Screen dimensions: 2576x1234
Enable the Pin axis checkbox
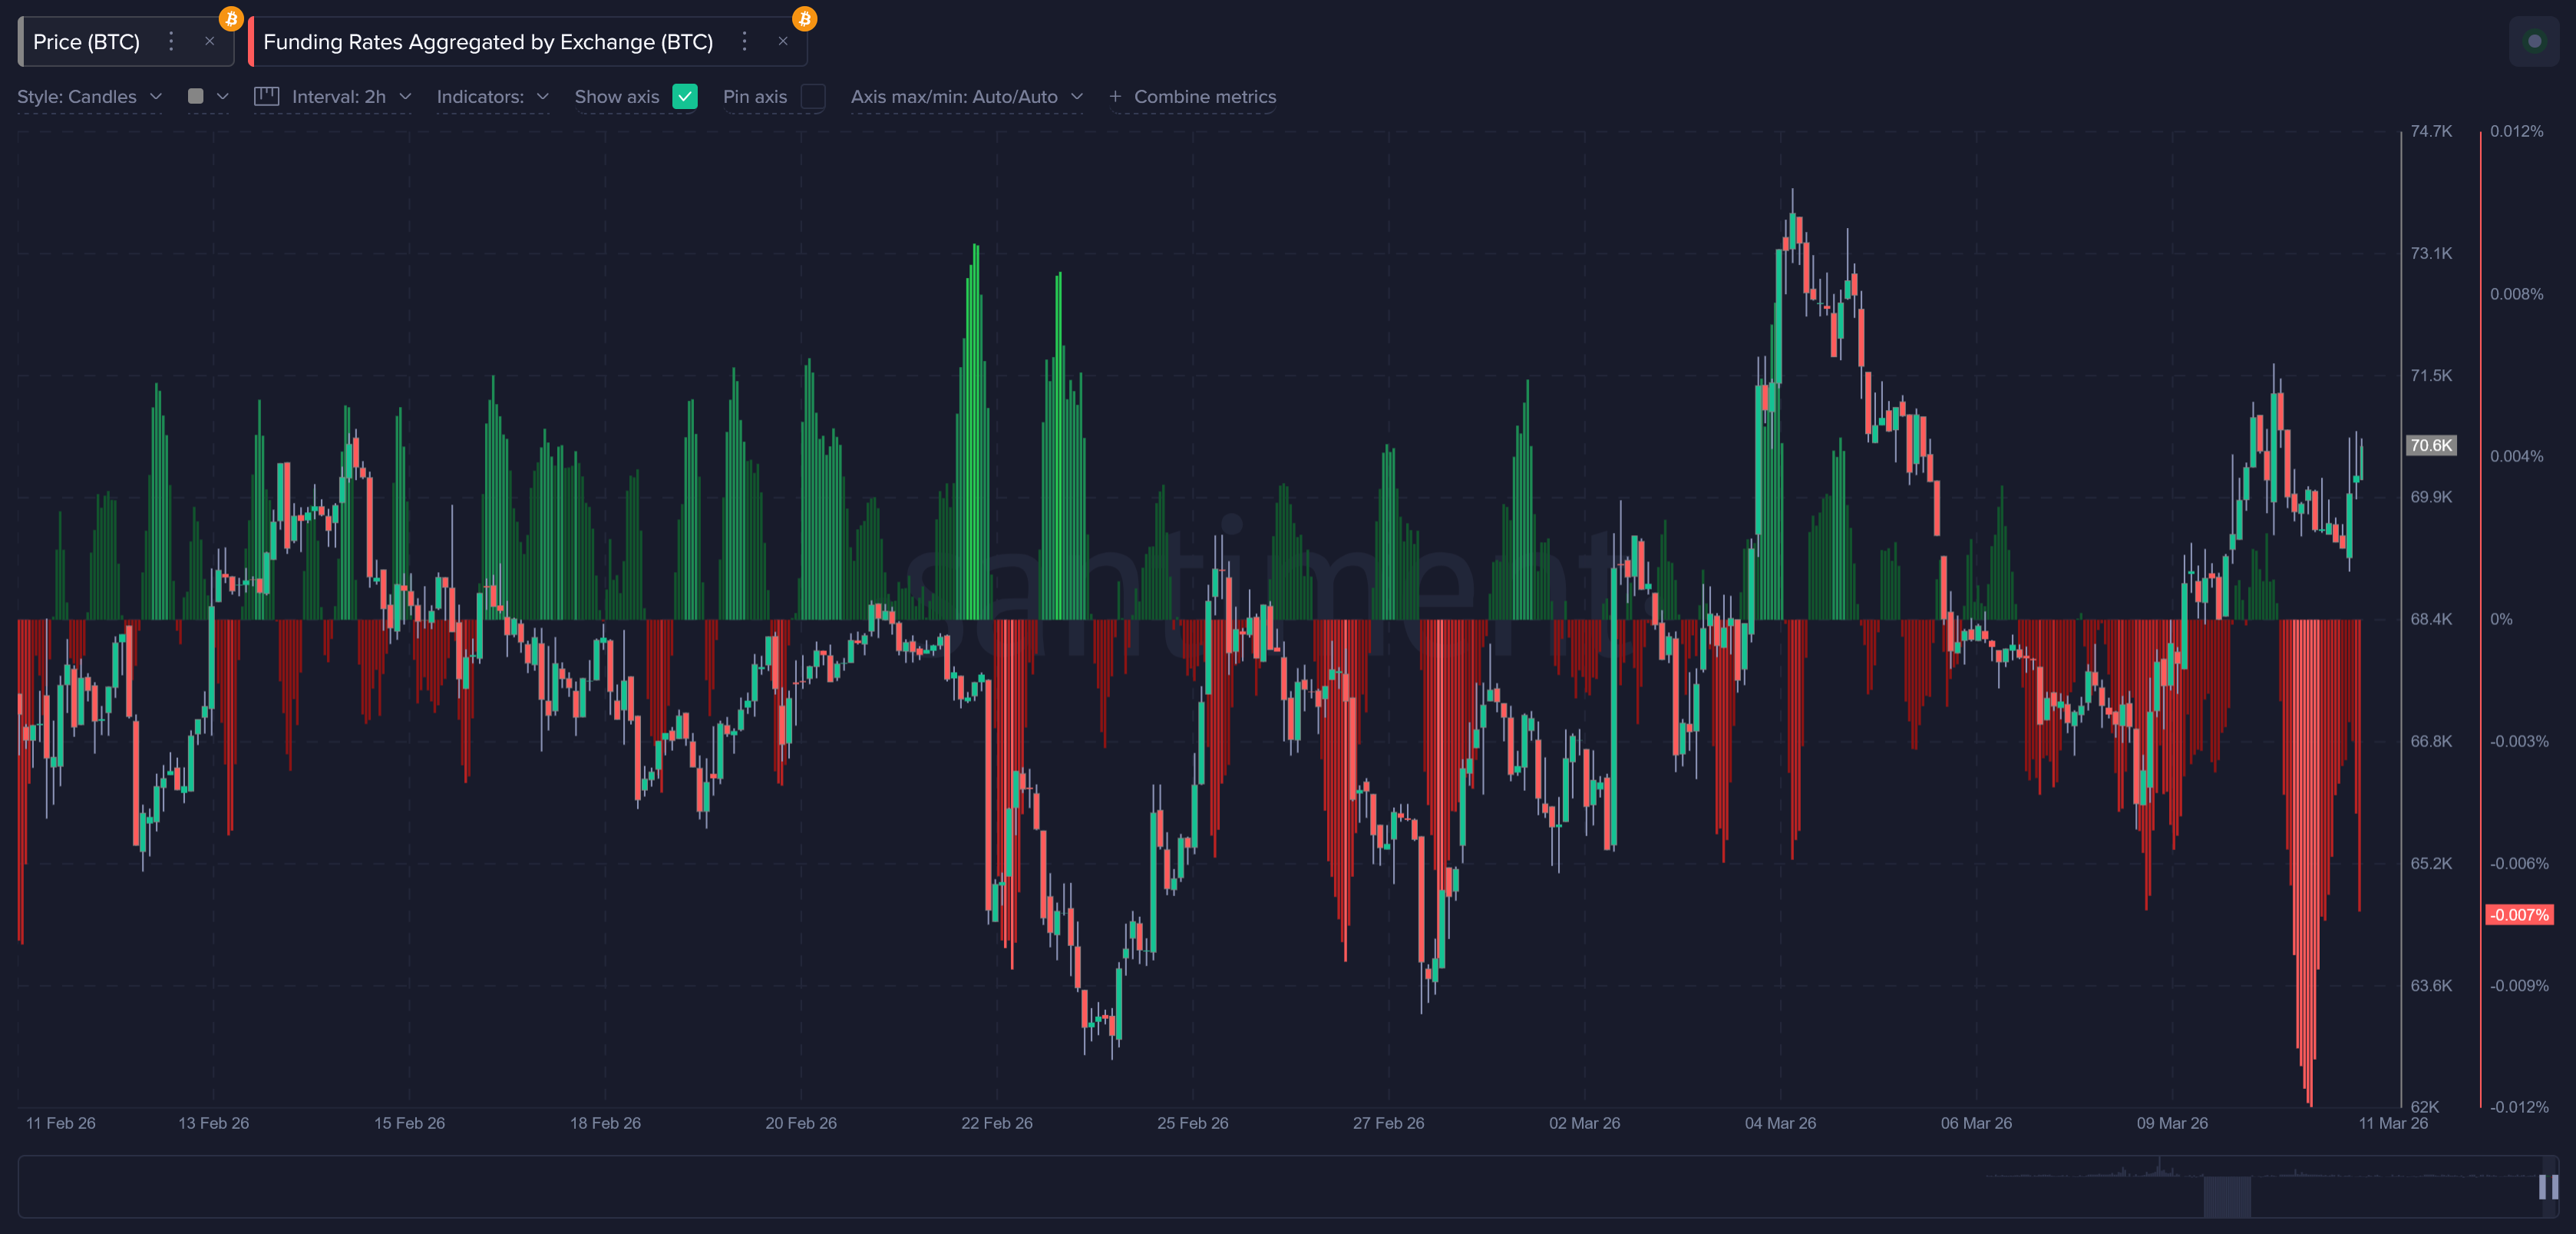pyautogui.click(x=813, y=96)
